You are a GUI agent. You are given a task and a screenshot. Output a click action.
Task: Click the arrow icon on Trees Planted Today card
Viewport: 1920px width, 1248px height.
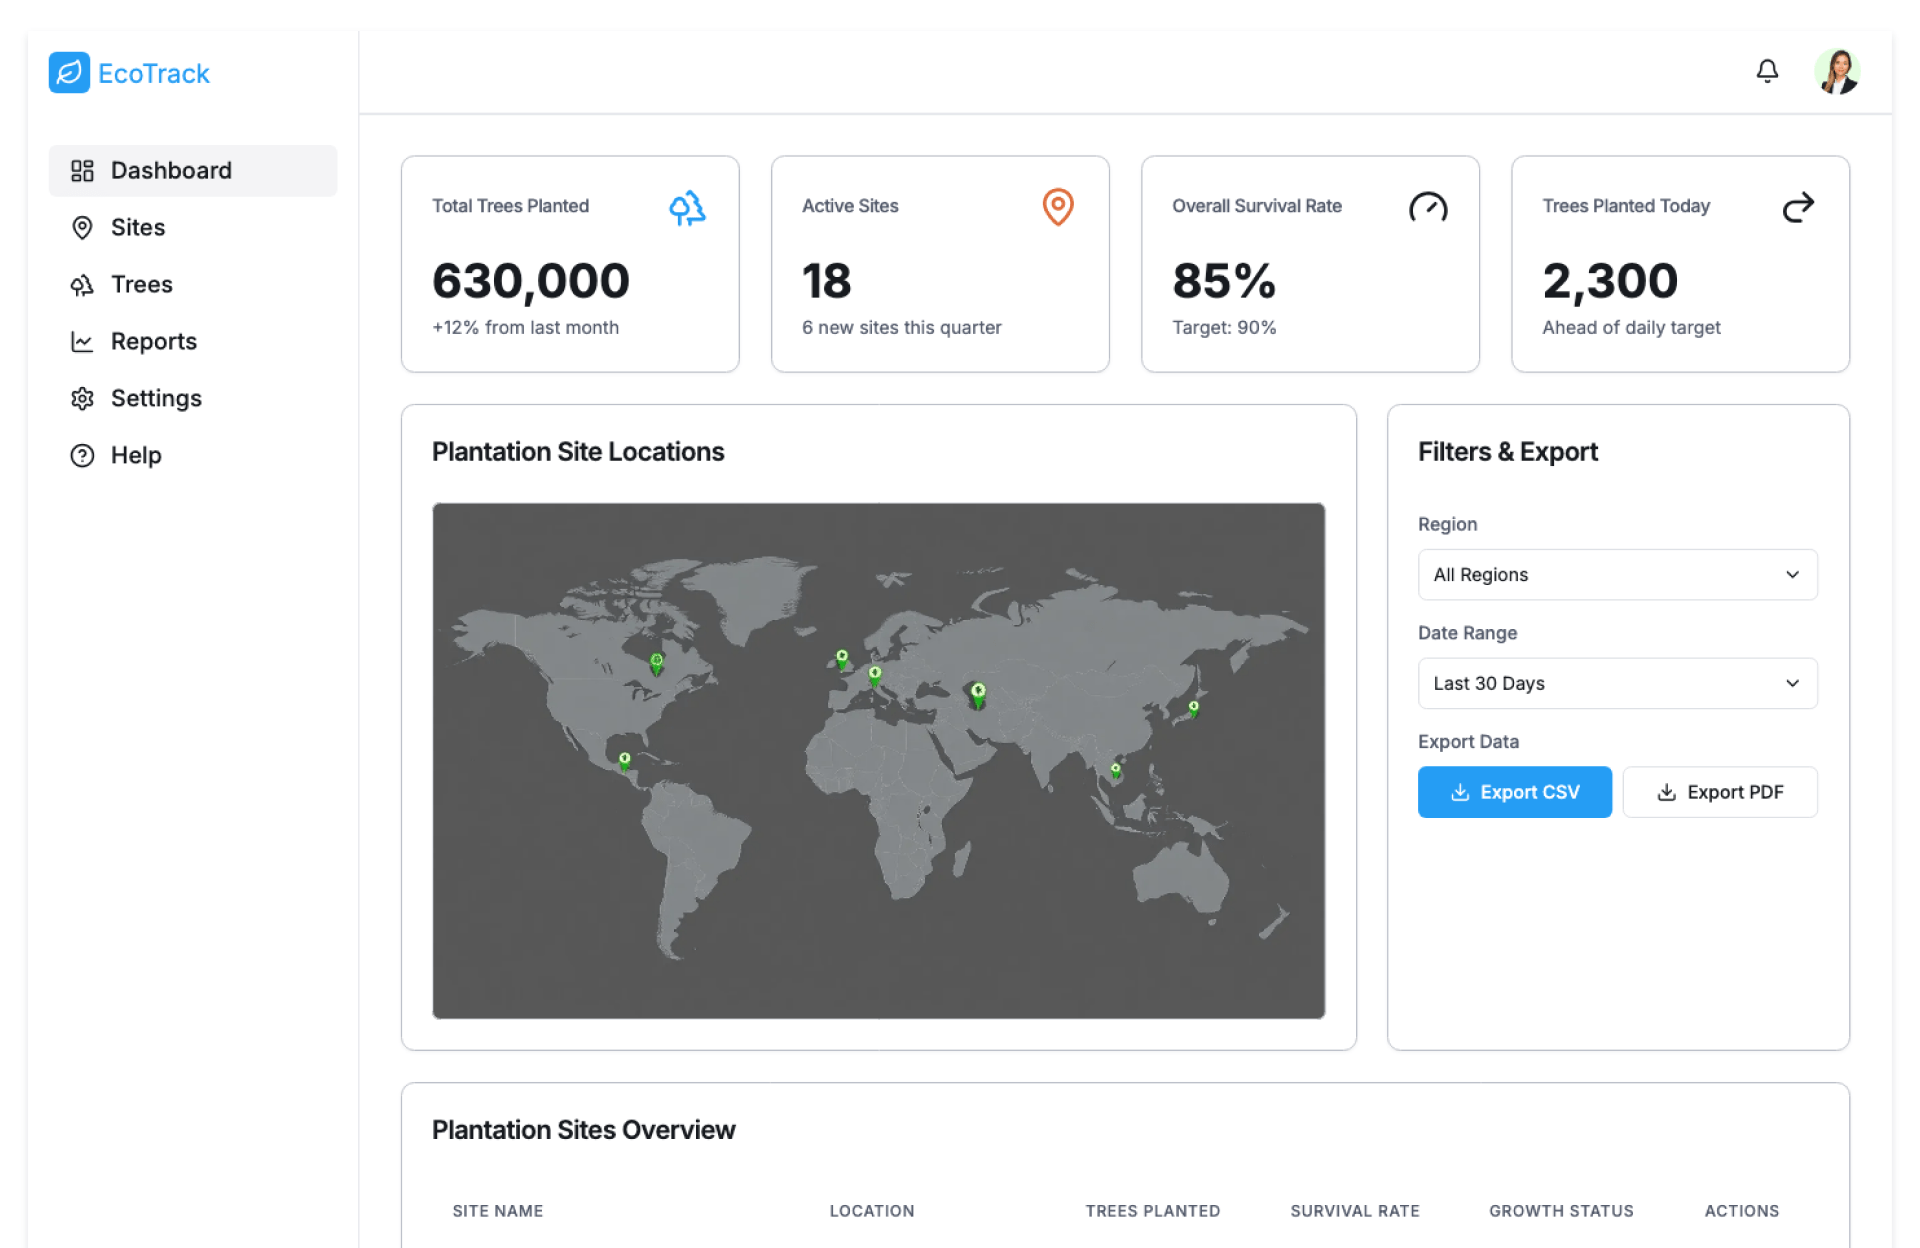point(1797,207)
